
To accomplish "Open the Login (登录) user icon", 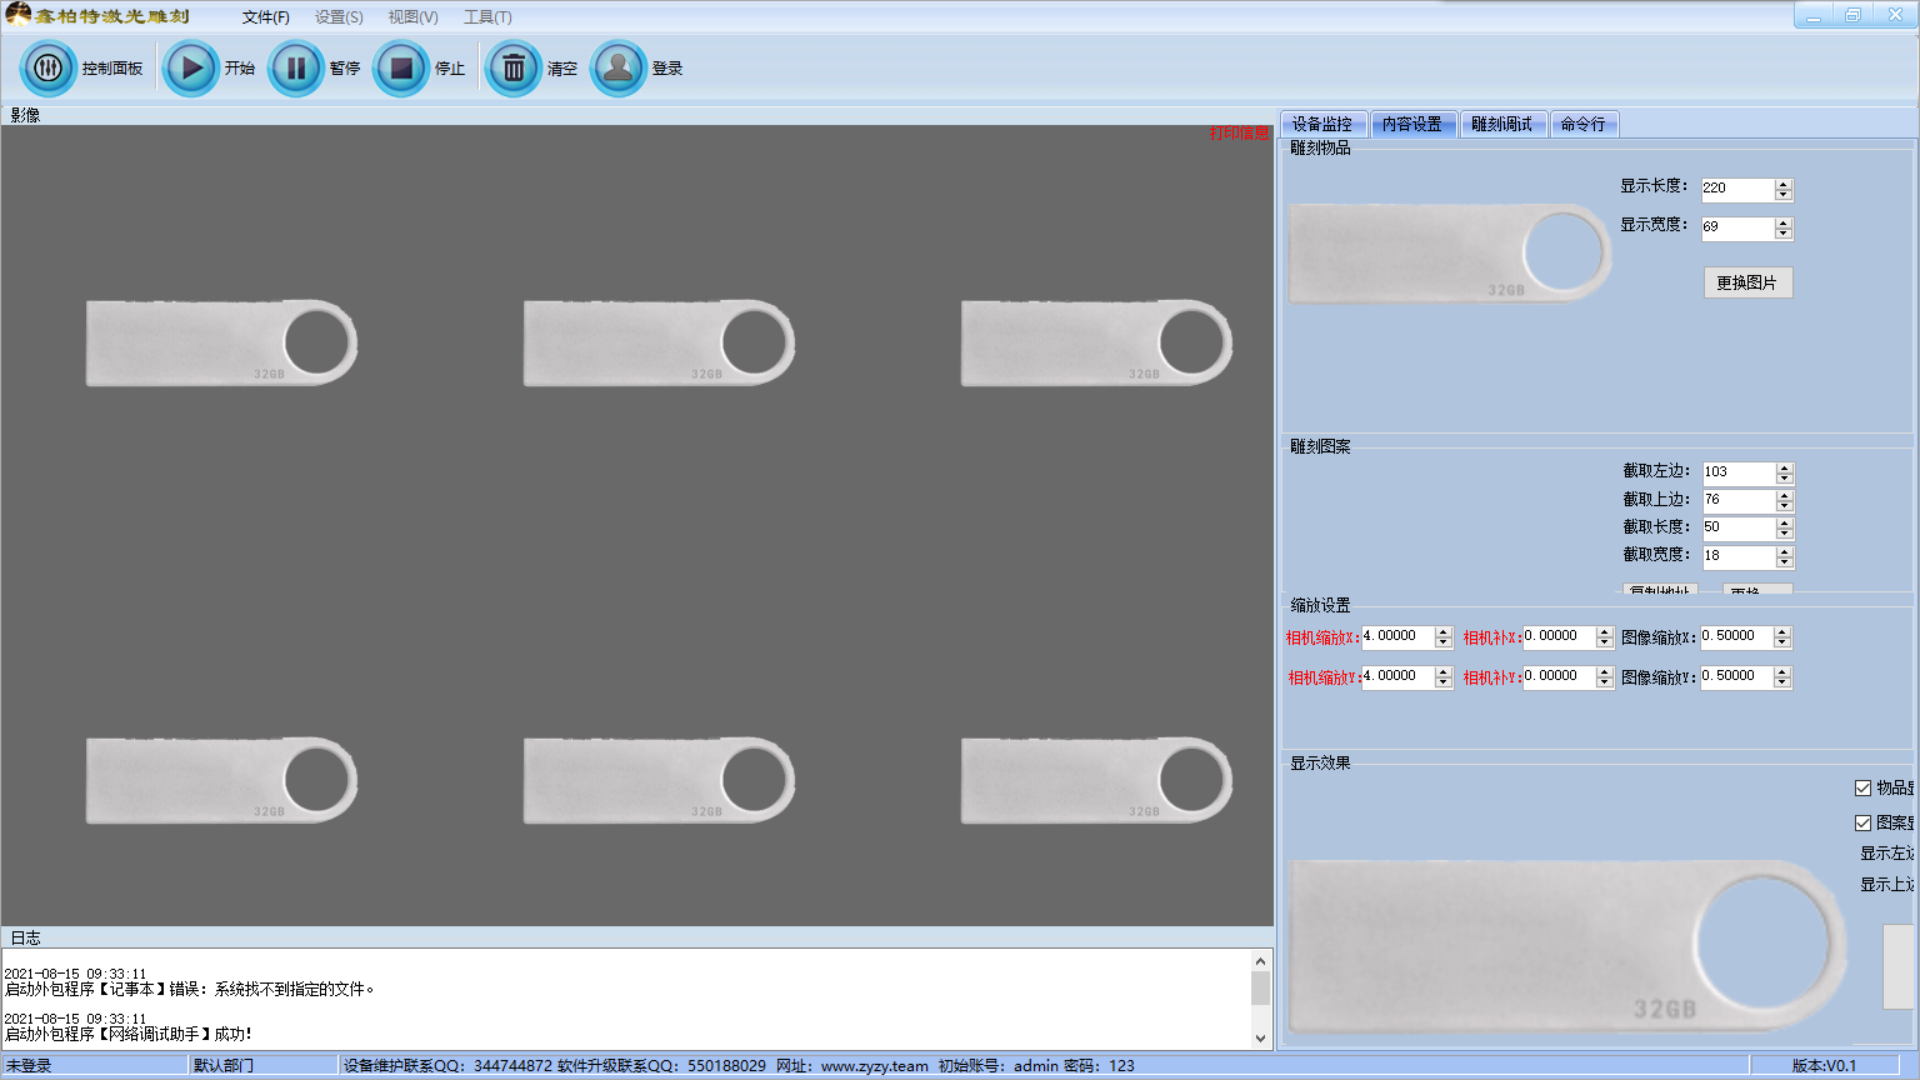I will 618,68.
